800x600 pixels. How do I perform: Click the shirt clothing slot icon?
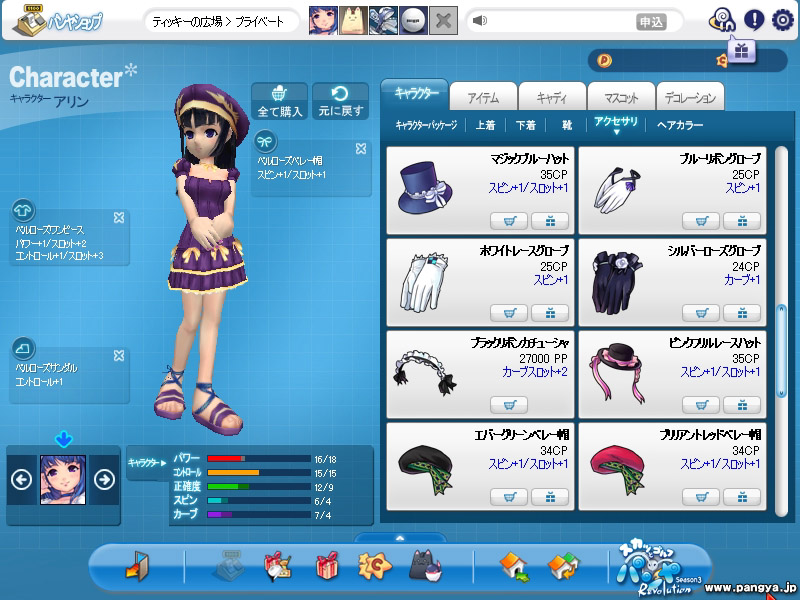point(23,210)
